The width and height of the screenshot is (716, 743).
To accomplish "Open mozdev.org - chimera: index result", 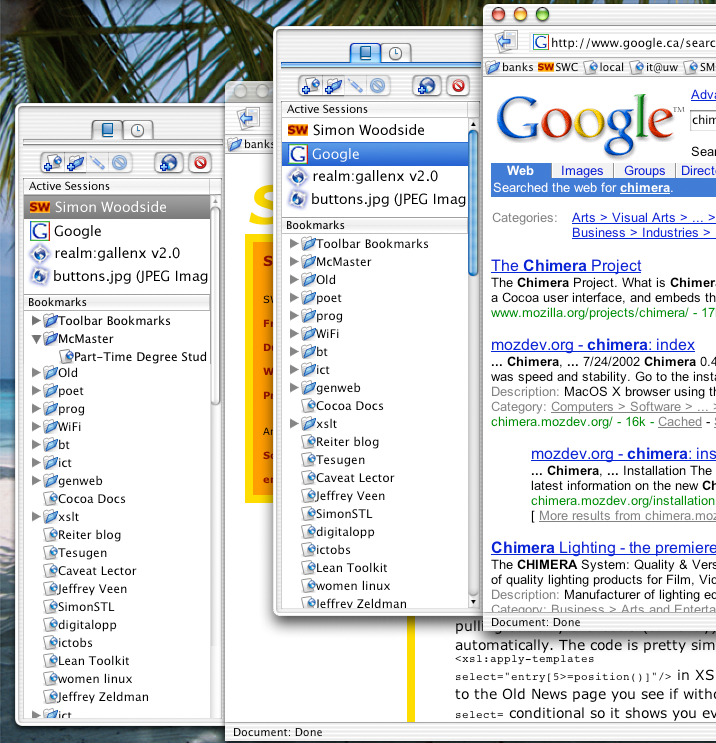I will [x=593, y=345].
